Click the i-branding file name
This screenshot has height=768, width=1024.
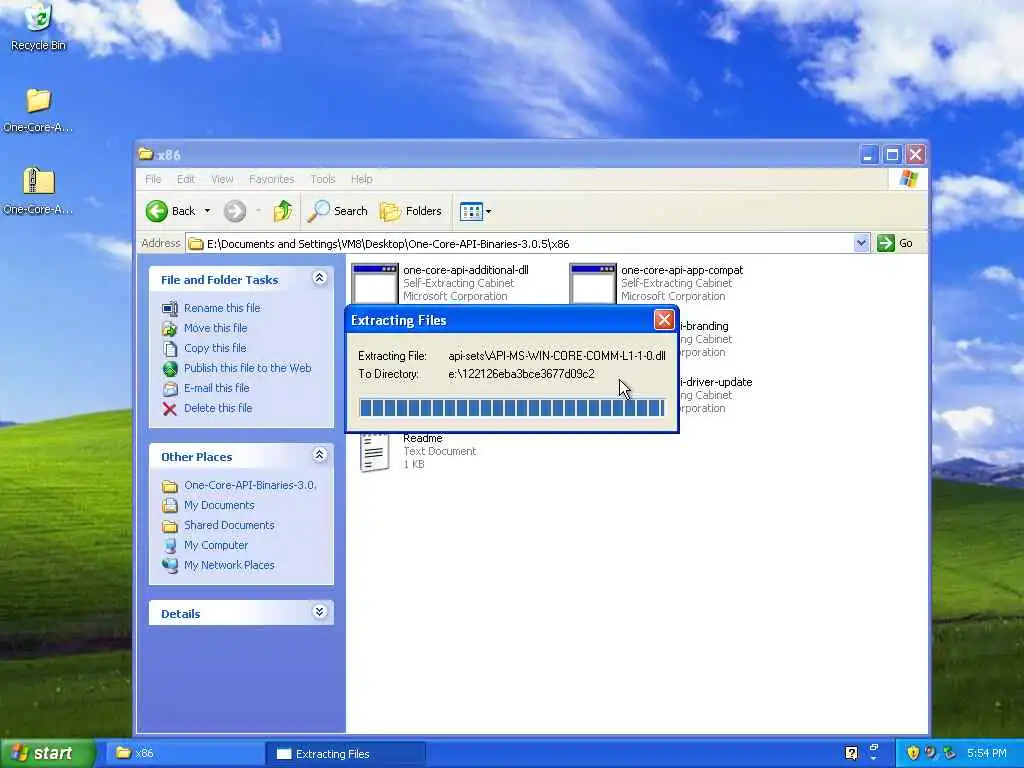click(704, 326)
